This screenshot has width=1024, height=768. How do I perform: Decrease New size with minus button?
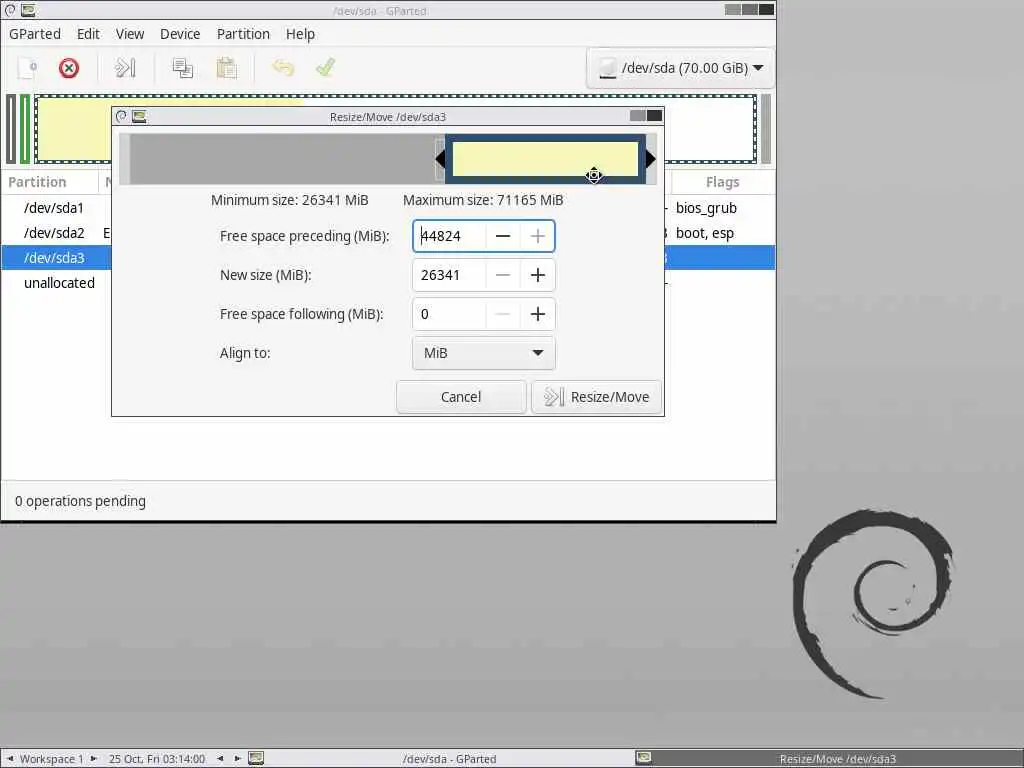pos(503,275)
